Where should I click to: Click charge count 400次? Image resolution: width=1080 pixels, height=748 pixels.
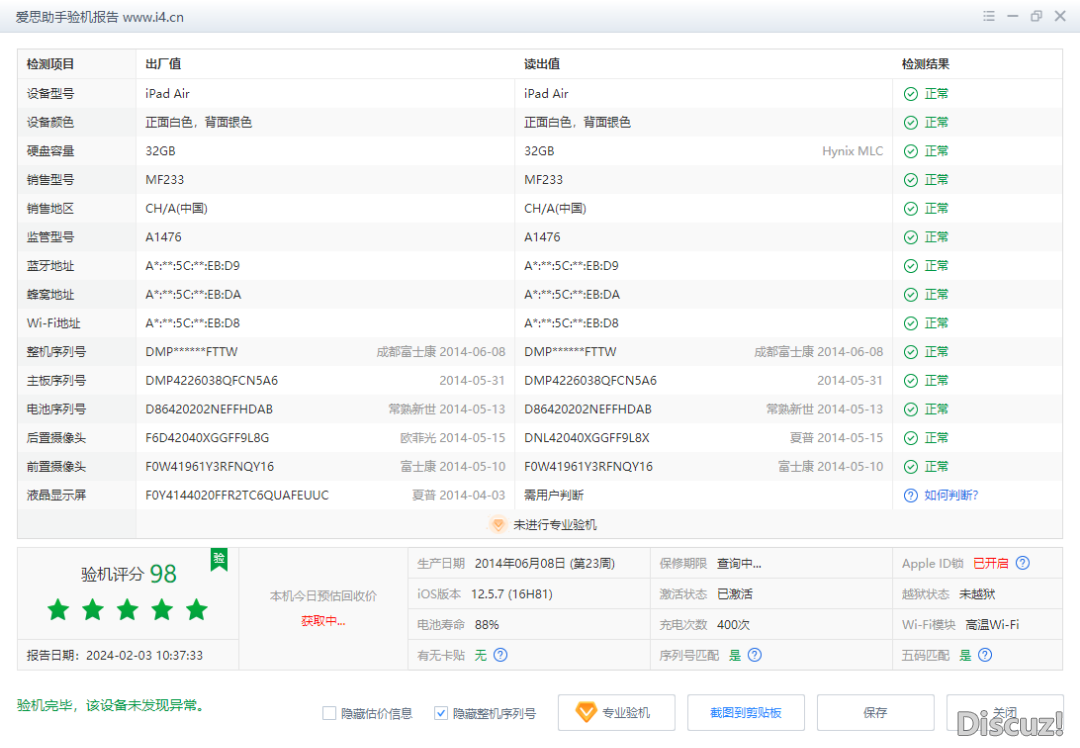734,625
